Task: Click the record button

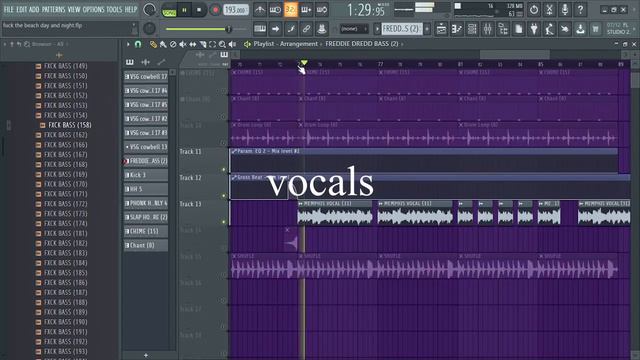Action: click(x=215, y=10)
